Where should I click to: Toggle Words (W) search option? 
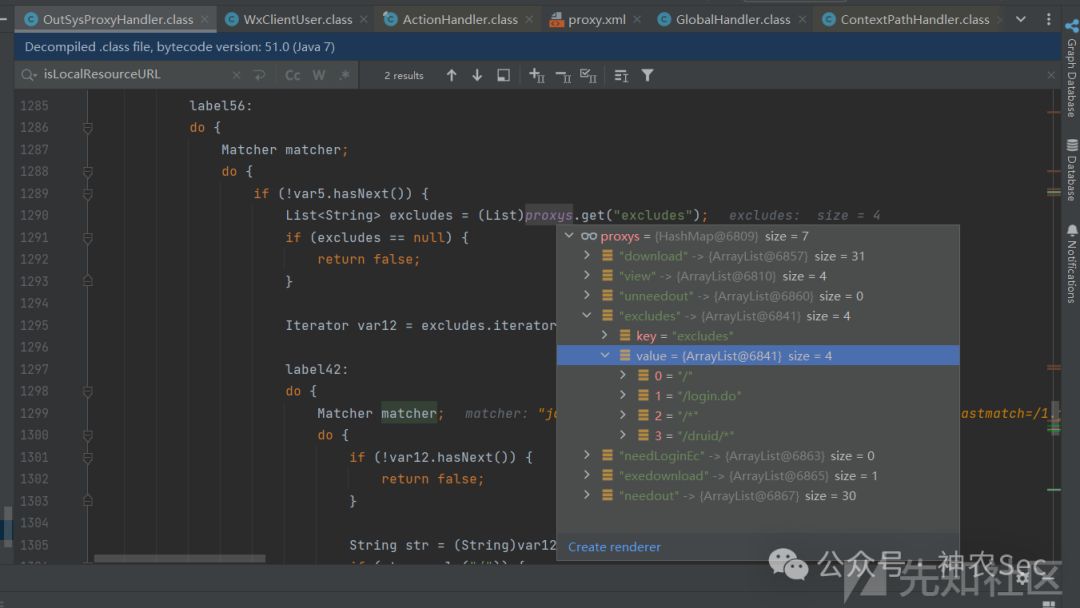pyautogui.click(x=318, y=75)
